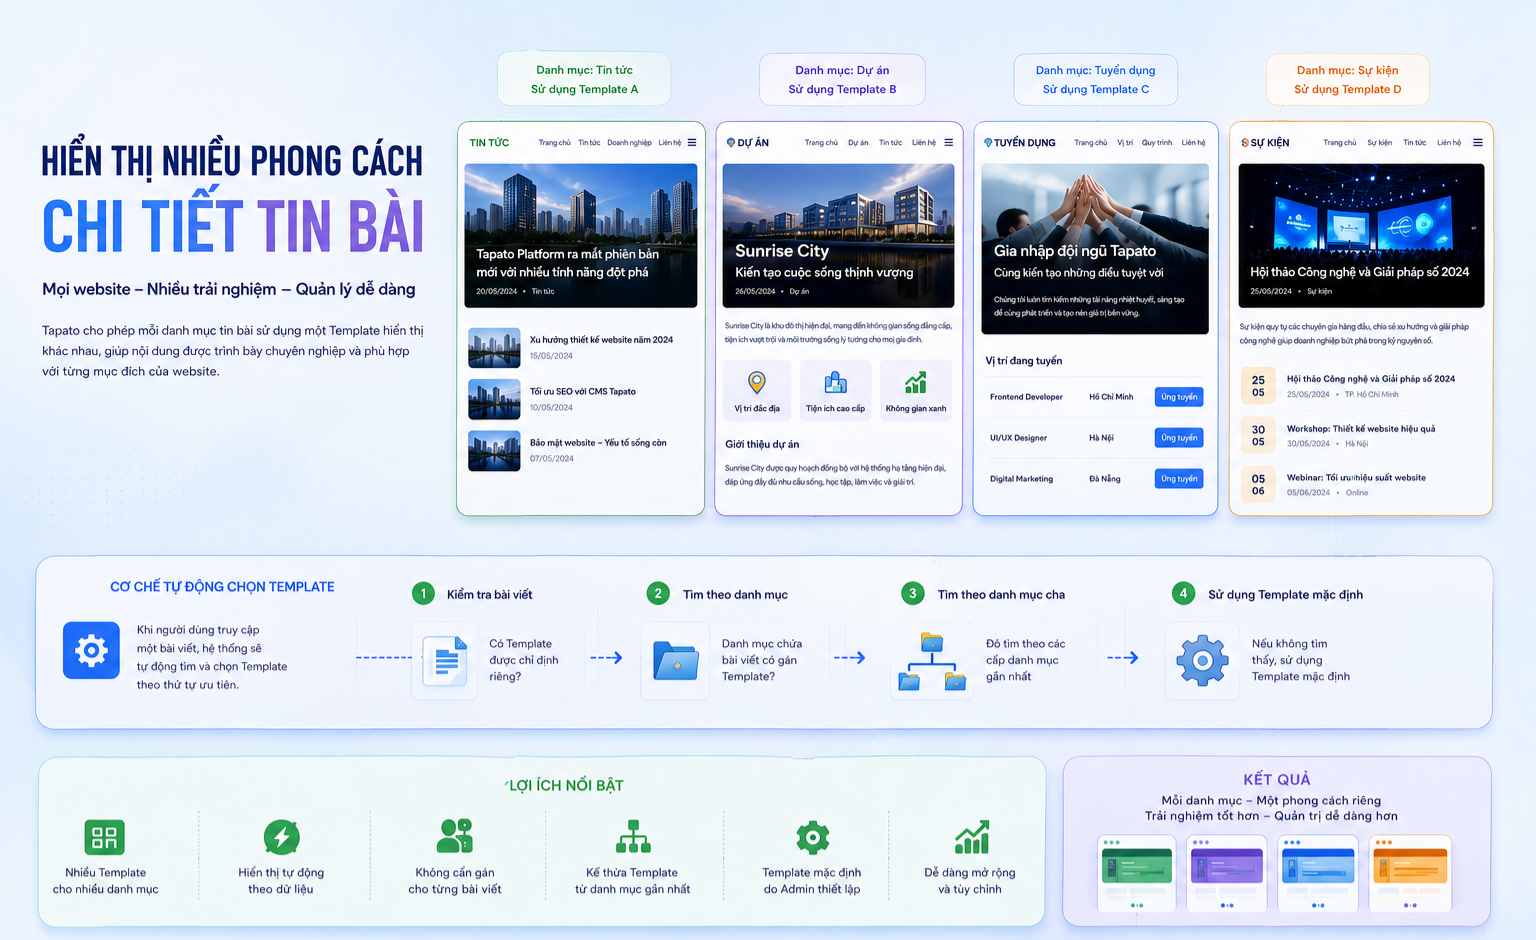Viewport: 1536px width, 940px height.
Task: Click the folder hierarchy icon in step 3
Action: click(x=932, y=661)
